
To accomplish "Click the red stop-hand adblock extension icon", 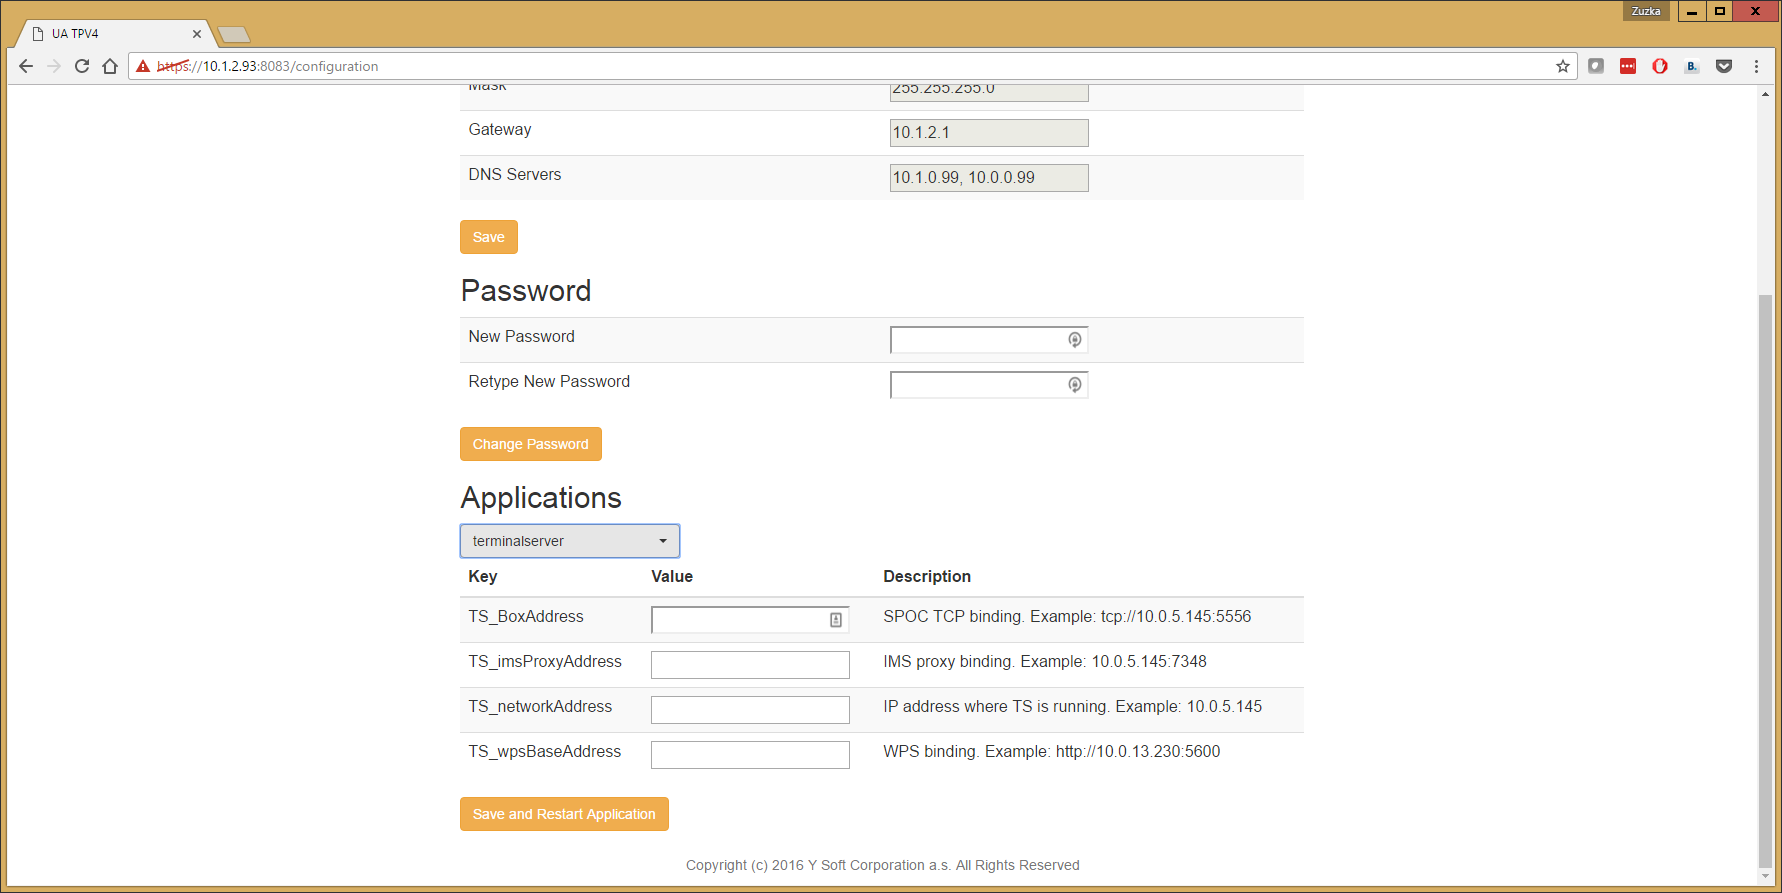I will [1660, 66].
